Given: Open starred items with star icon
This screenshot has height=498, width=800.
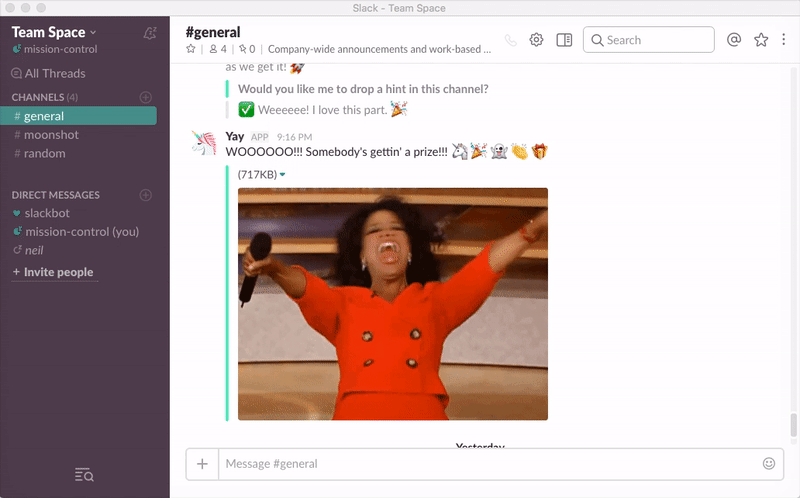Looking at the screenshot, I should coord(761,39).
